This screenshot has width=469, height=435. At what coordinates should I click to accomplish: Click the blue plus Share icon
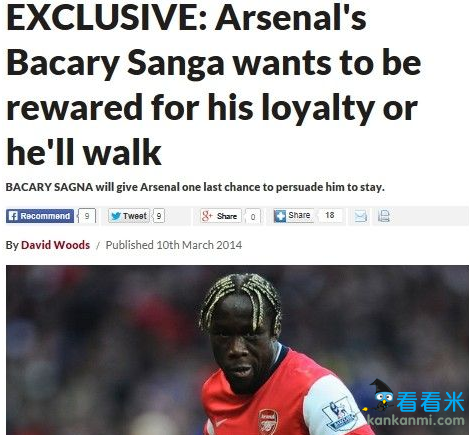(280, 216)
